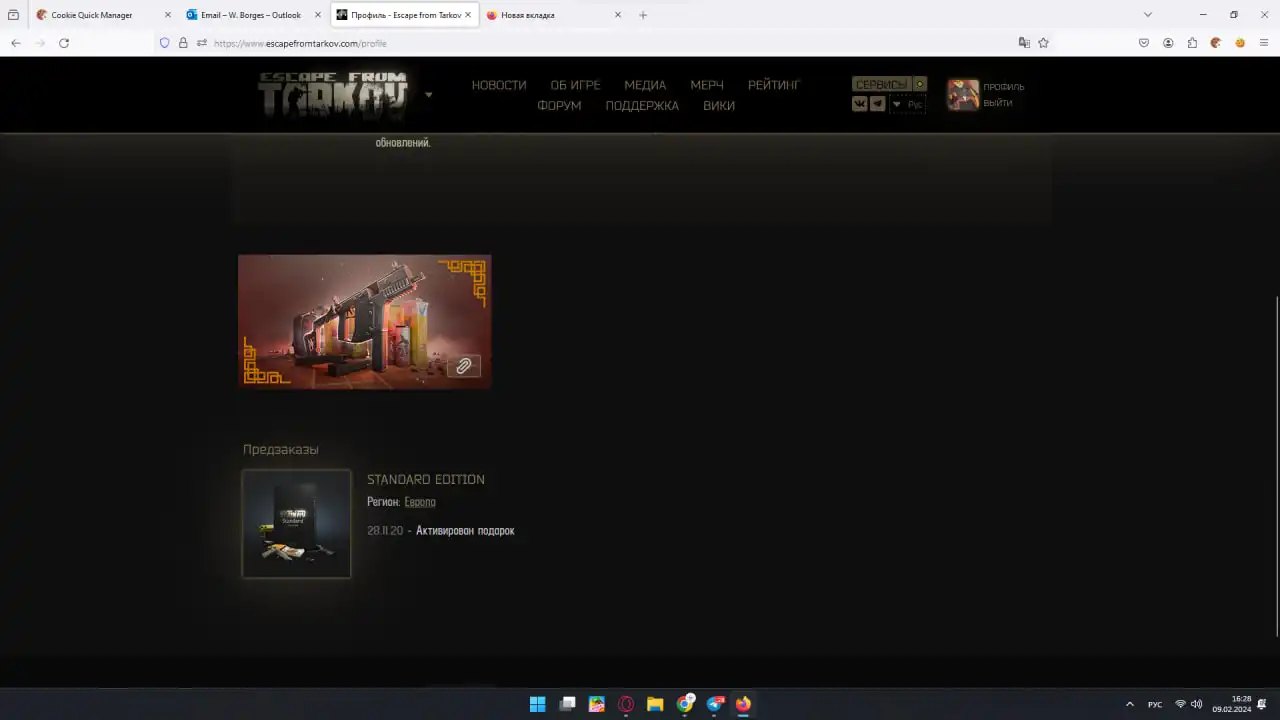Image resolution: width=1280 pixels, height=720 pixels.
Task: Open the Firefox application menu
Action: (1264, 43)
